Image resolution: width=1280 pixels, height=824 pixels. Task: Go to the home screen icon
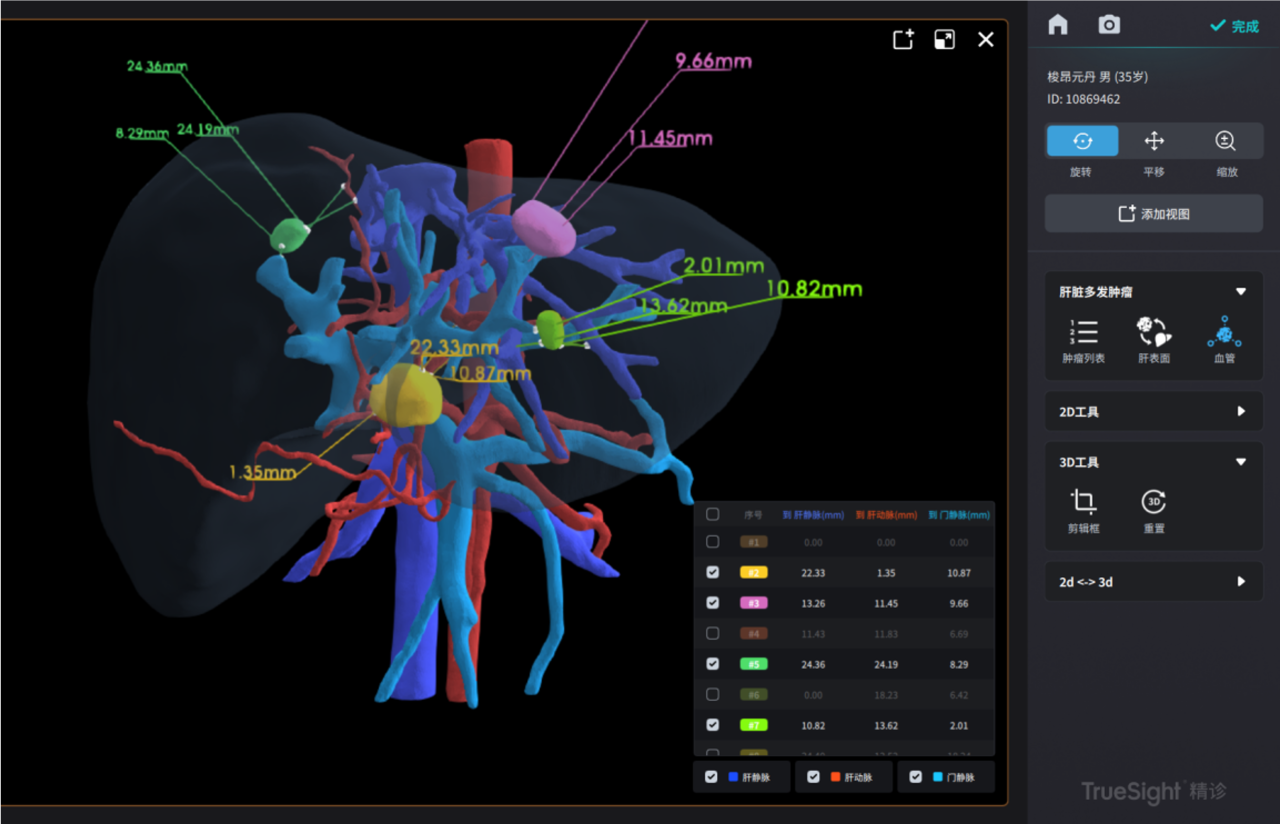coord(1058,25)
